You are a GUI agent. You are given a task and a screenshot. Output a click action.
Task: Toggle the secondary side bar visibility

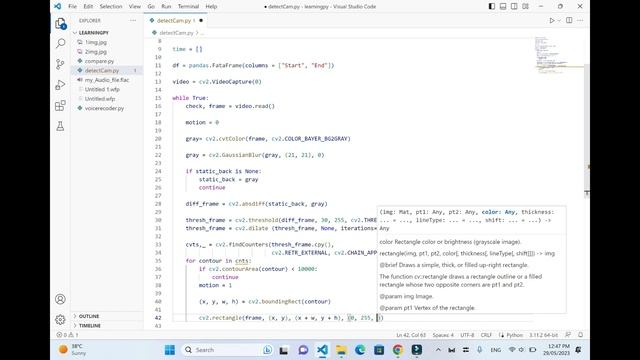click(x=514, y=7)
